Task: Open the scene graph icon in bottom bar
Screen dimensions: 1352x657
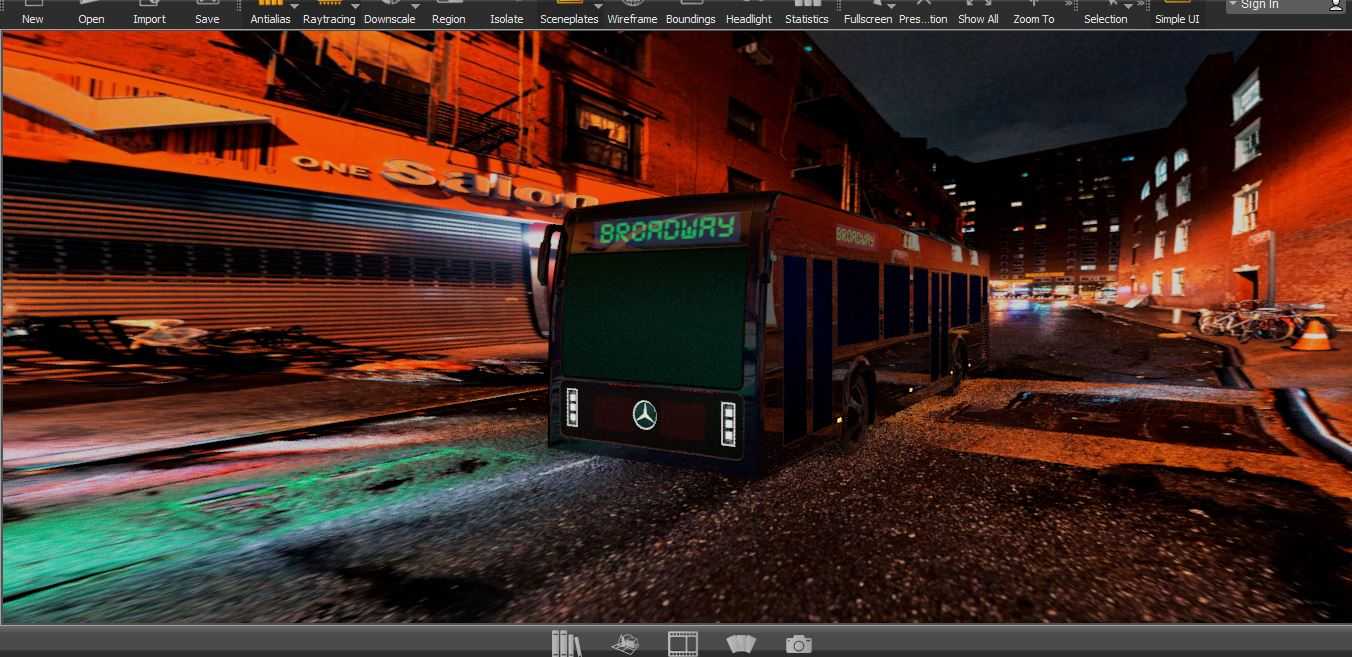Action: [625, 645]
